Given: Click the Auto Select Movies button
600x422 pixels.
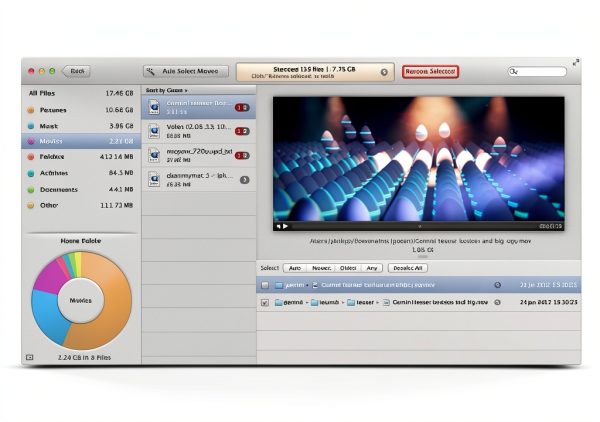Looking at the screenshot, I should pyautogui.click(x=186, y=72).
